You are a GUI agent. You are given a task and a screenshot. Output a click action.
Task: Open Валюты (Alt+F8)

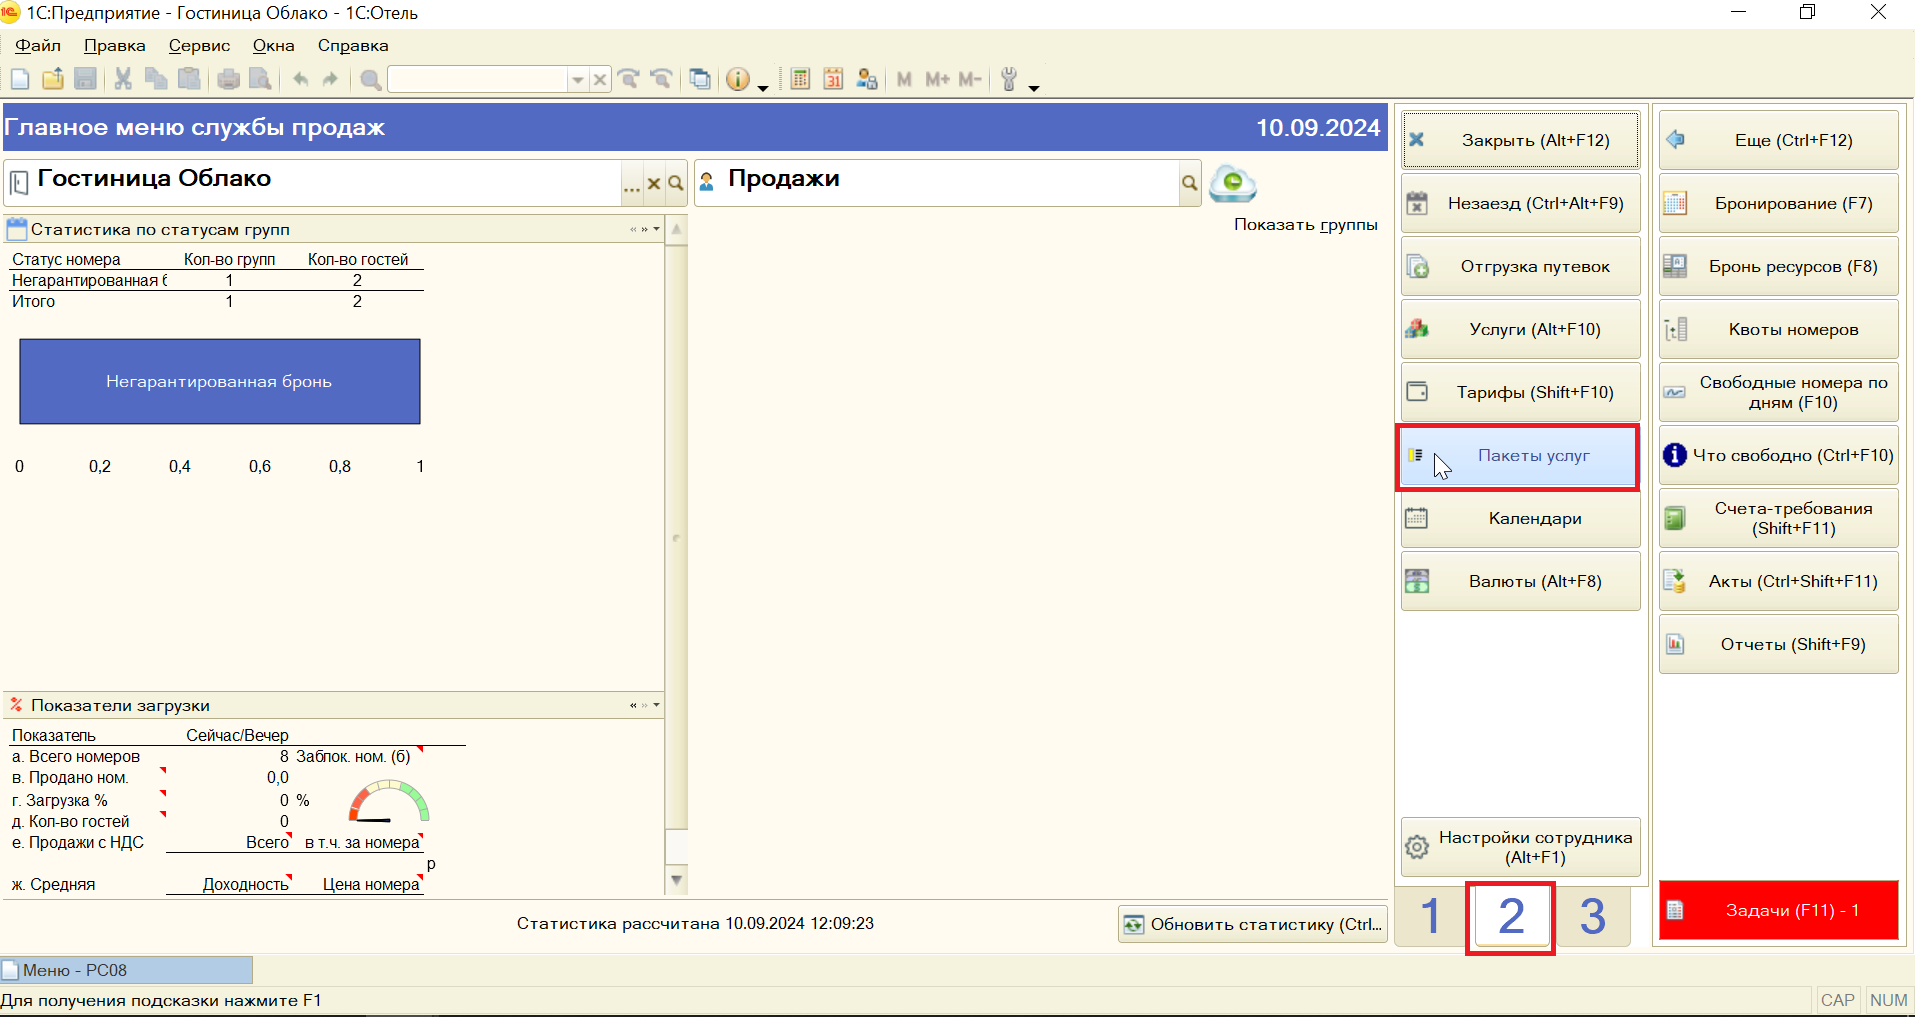pos(1521,581)
